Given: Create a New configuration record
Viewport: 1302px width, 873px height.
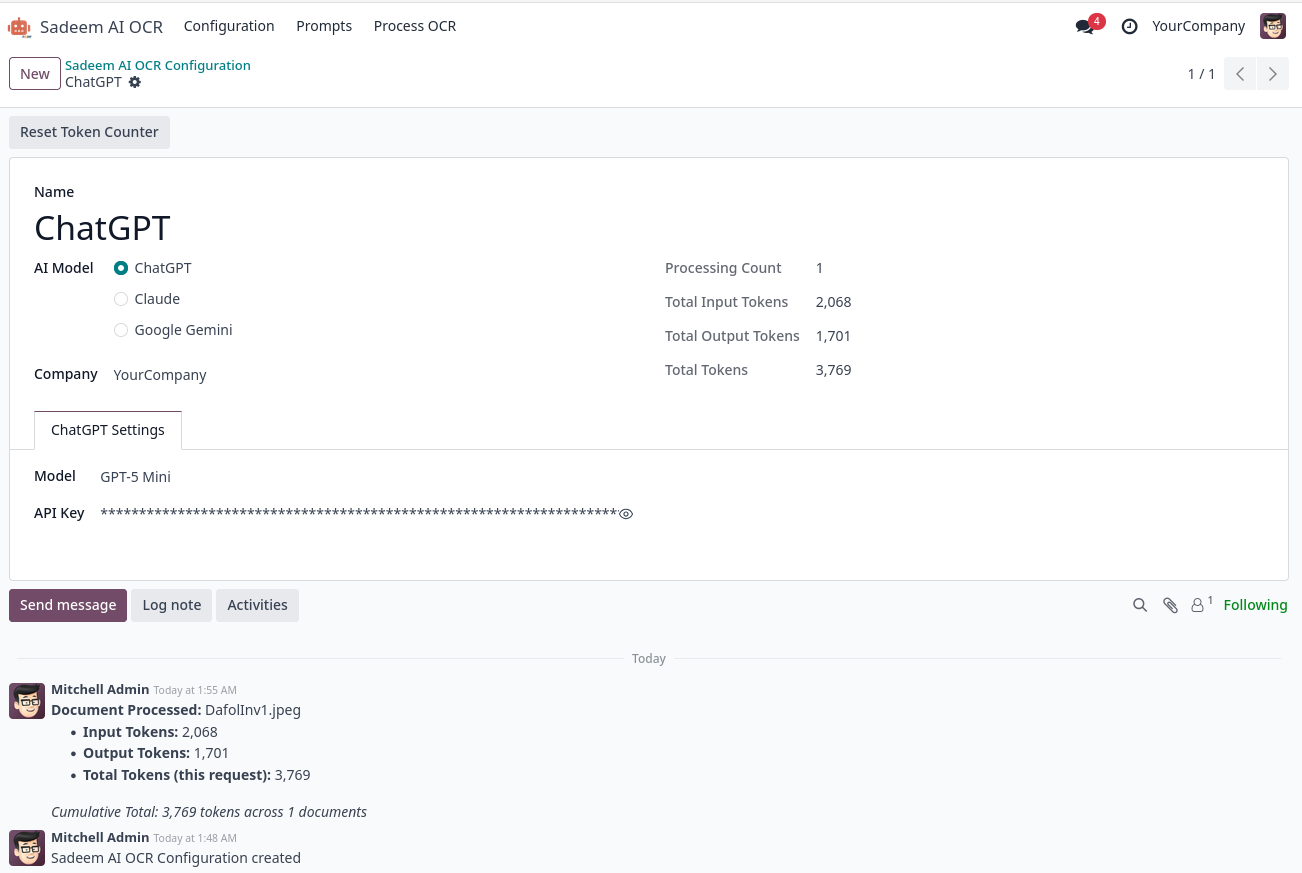Looking at the screenshot, I should [x=35, y=74].
